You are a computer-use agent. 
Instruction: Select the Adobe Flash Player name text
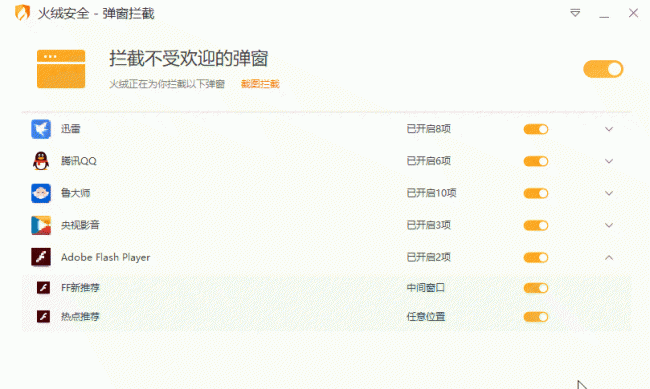point(106,258)
